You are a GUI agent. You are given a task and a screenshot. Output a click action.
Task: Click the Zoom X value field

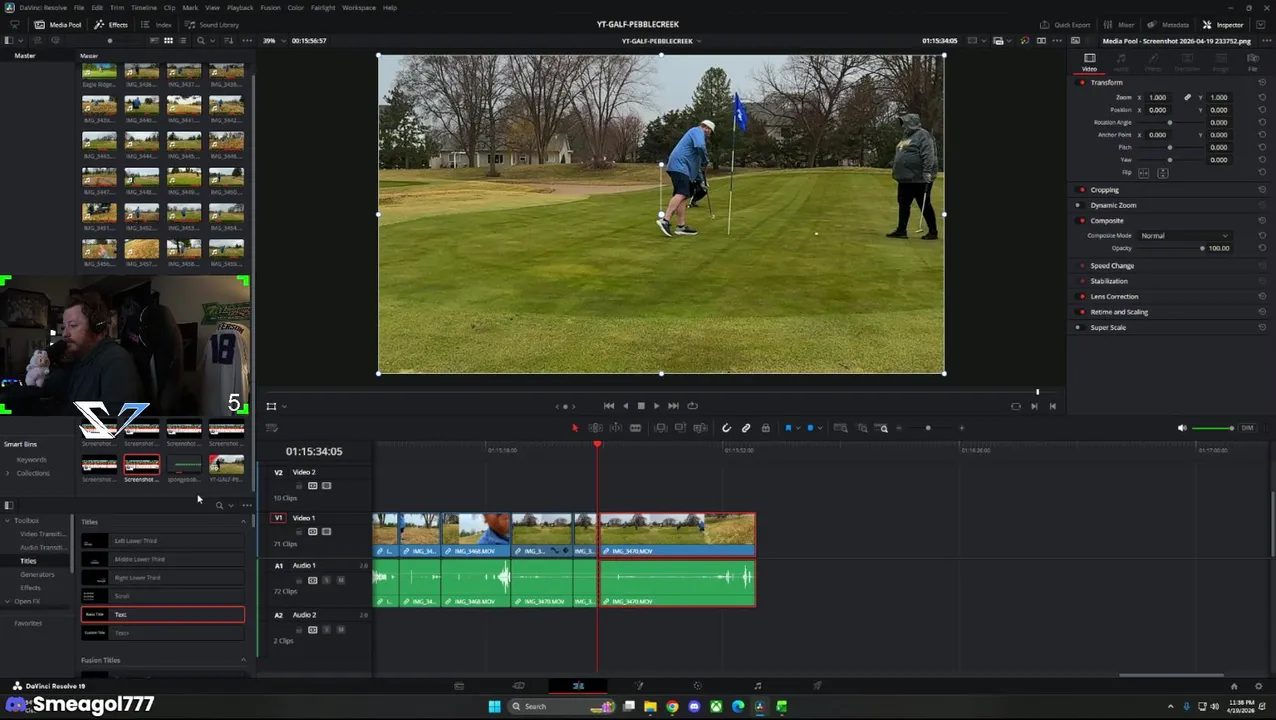click(1158, 97)
